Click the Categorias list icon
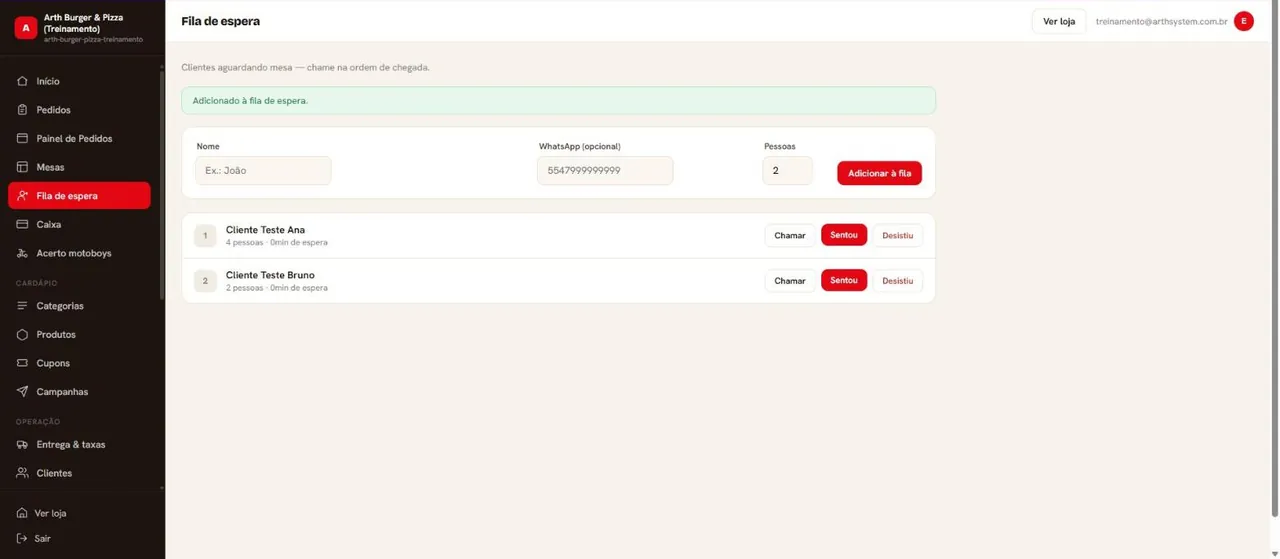This screenshot has width=1280, height=559. [x=22, y=306]
